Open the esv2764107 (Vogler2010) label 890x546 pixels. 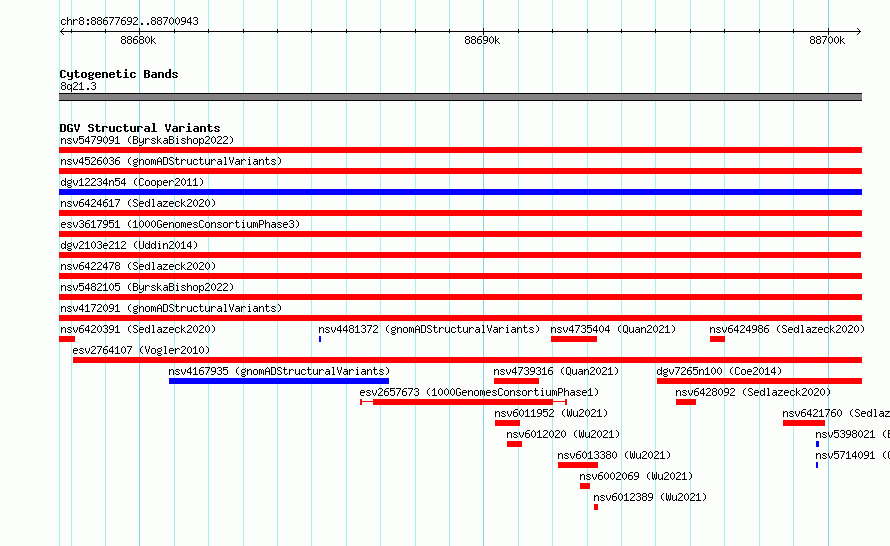(x=141, y=350)
